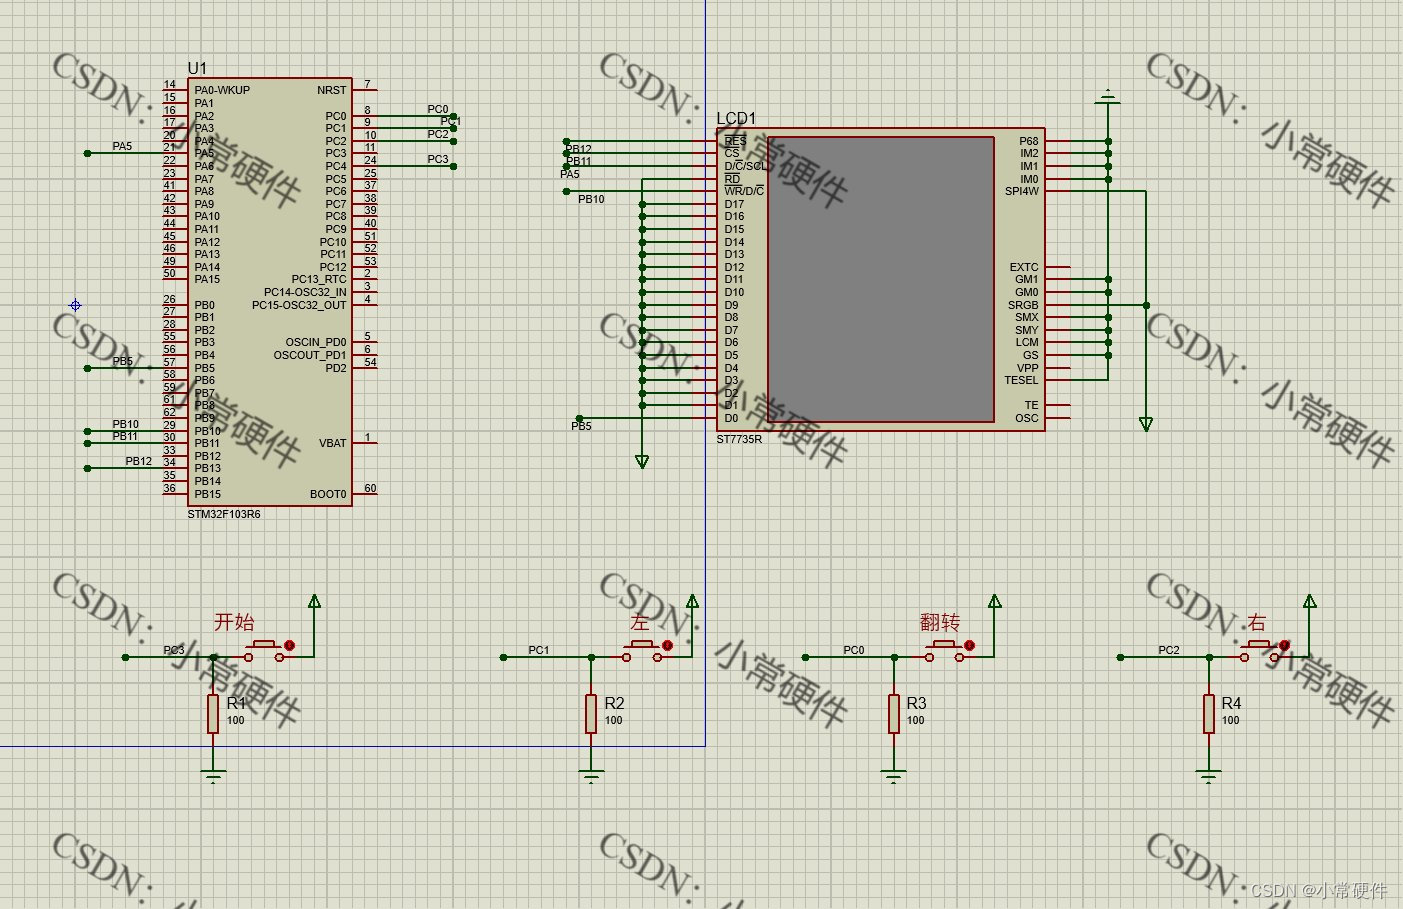Select the ground symbol below R1
This screenshot has width=1403, height=909.
pos(213,775)
